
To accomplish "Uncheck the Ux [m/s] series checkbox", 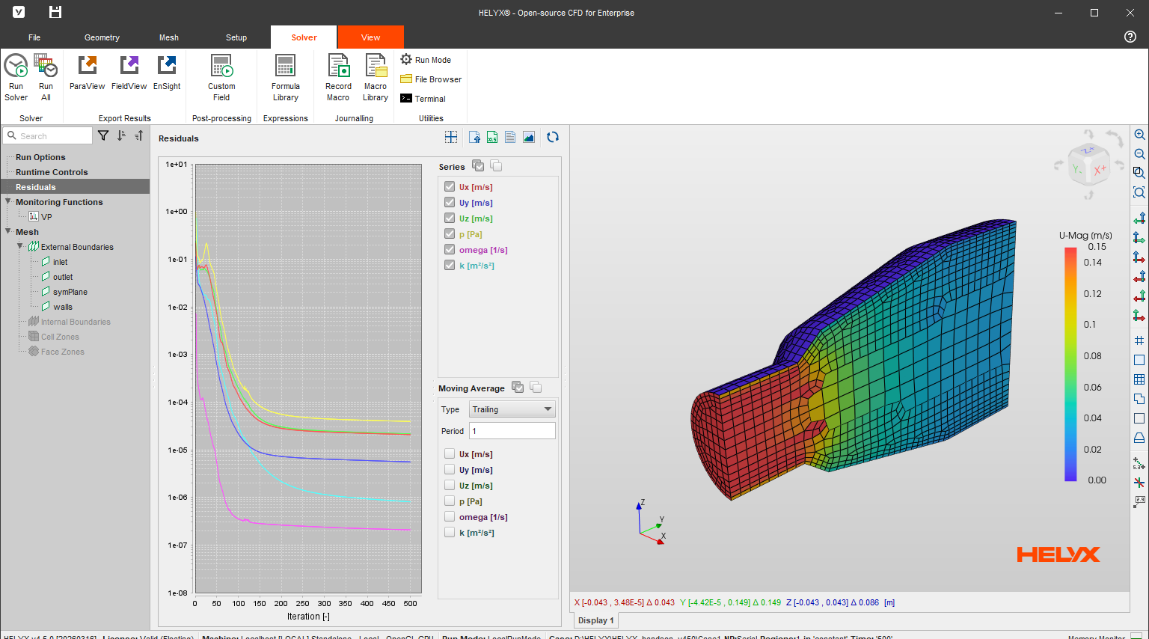I will (x=449, y=187).
